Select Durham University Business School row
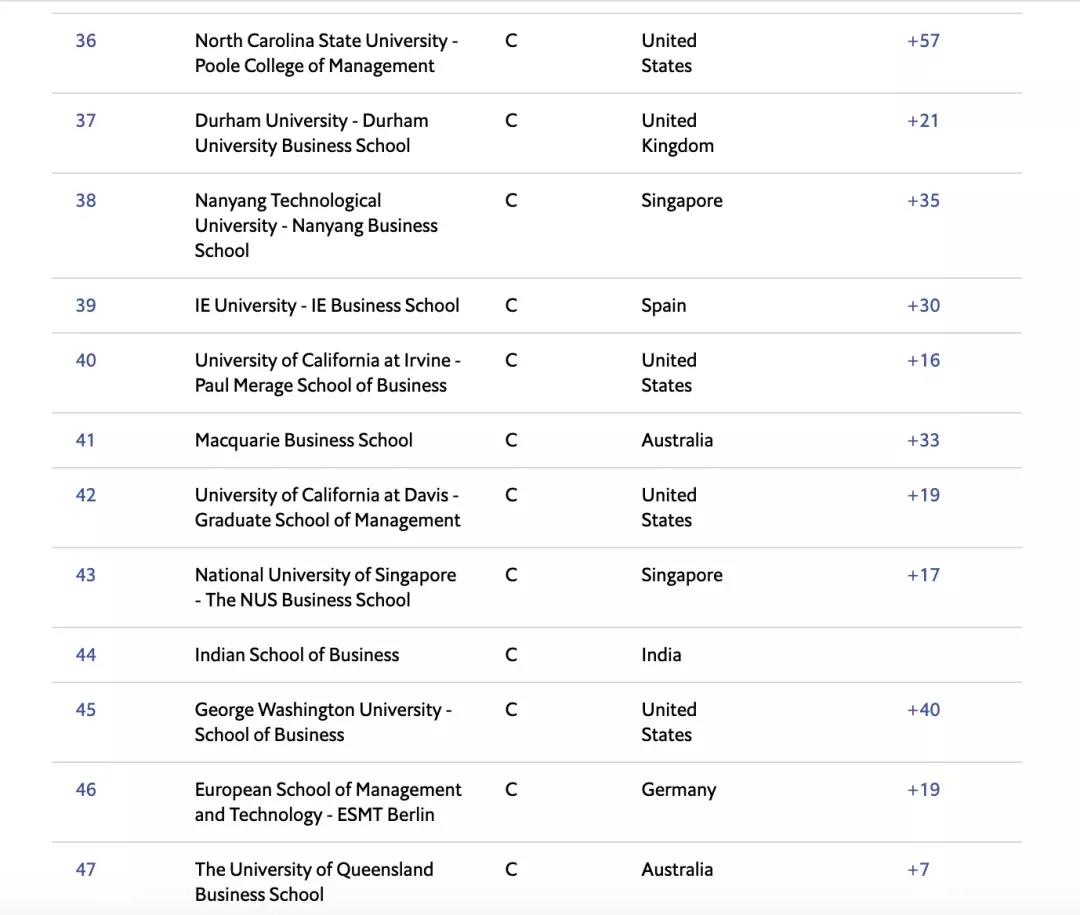The width and height of the screenshot is (1080, 915). point(311,133)
